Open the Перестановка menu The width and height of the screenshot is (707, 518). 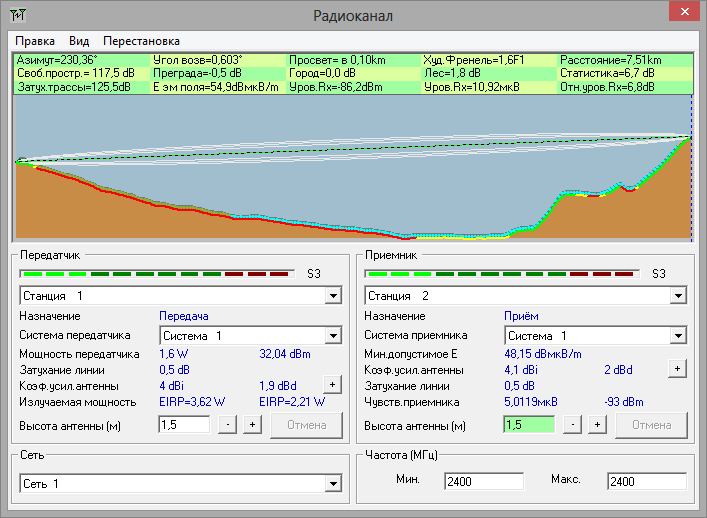click(141, 41)
